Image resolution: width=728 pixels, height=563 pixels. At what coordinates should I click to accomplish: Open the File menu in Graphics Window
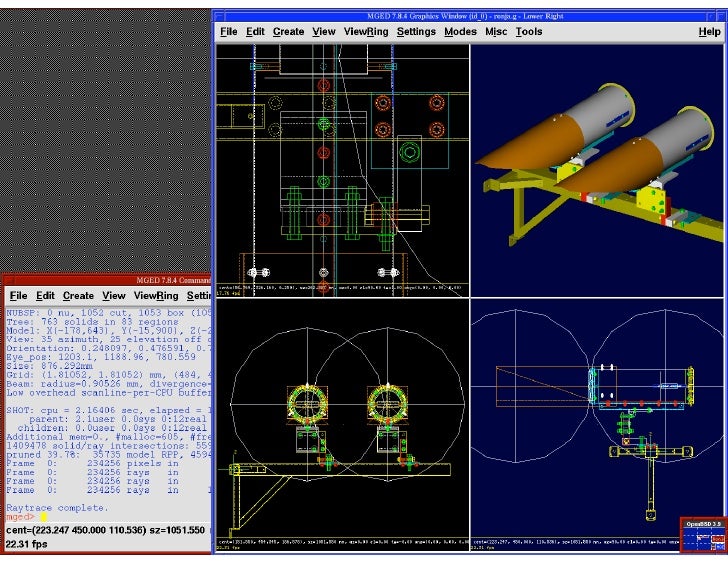pyautogui.click(x=229, y=32)
